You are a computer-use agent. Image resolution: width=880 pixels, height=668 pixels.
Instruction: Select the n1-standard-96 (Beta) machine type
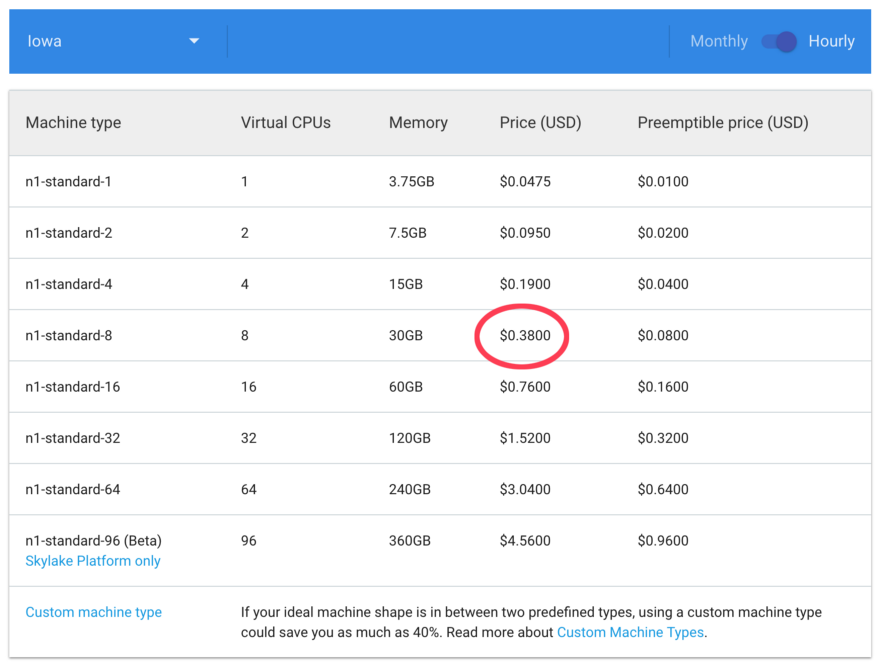pyautogui.click(x=93, y=541)
